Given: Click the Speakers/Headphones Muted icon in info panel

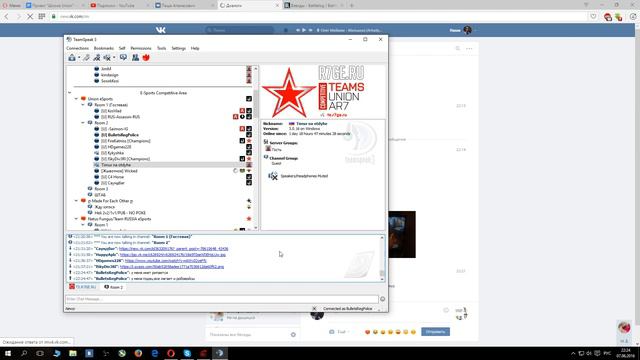Looking at the screenshot, I should coord(273,176).
